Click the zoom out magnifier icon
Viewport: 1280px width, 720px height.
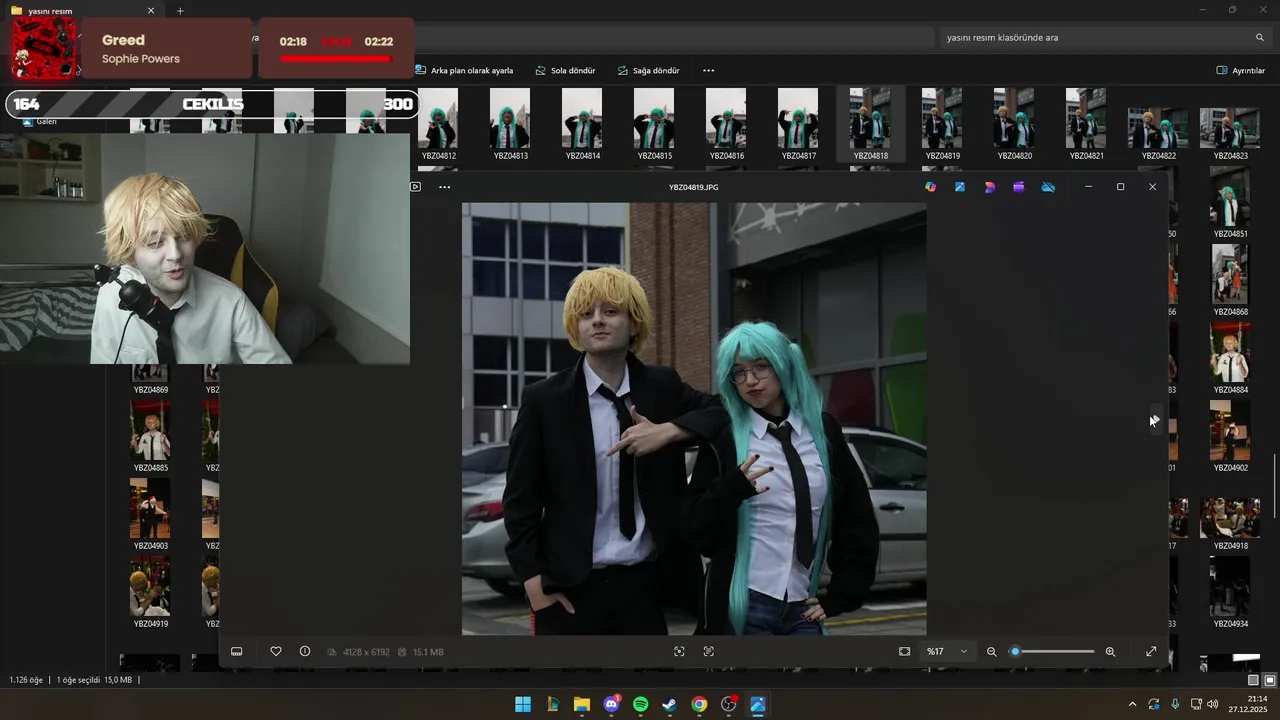click(992, 651)
